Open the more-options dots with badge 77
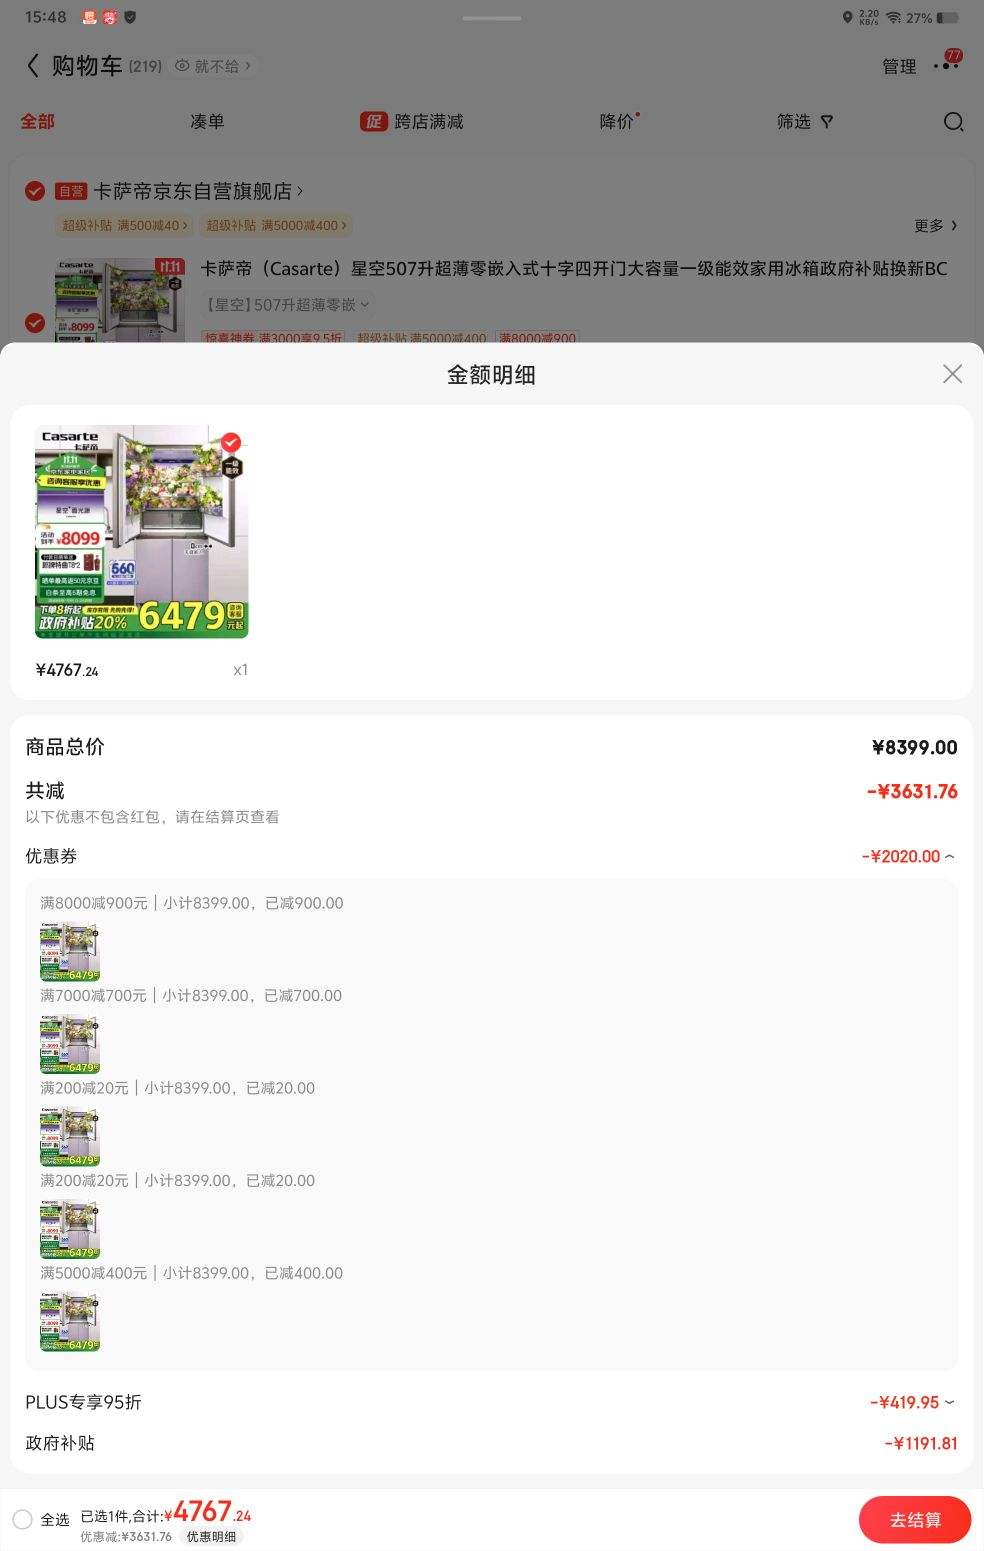The image size is (984, 1551). point(945,64)
